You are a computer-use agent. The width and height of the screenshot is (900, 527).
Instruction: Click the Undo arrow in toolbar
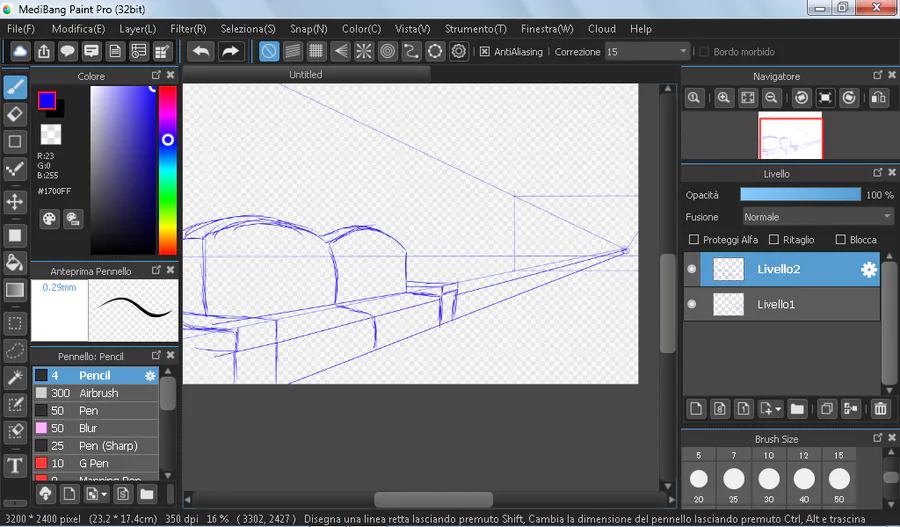tap(201, 52)
